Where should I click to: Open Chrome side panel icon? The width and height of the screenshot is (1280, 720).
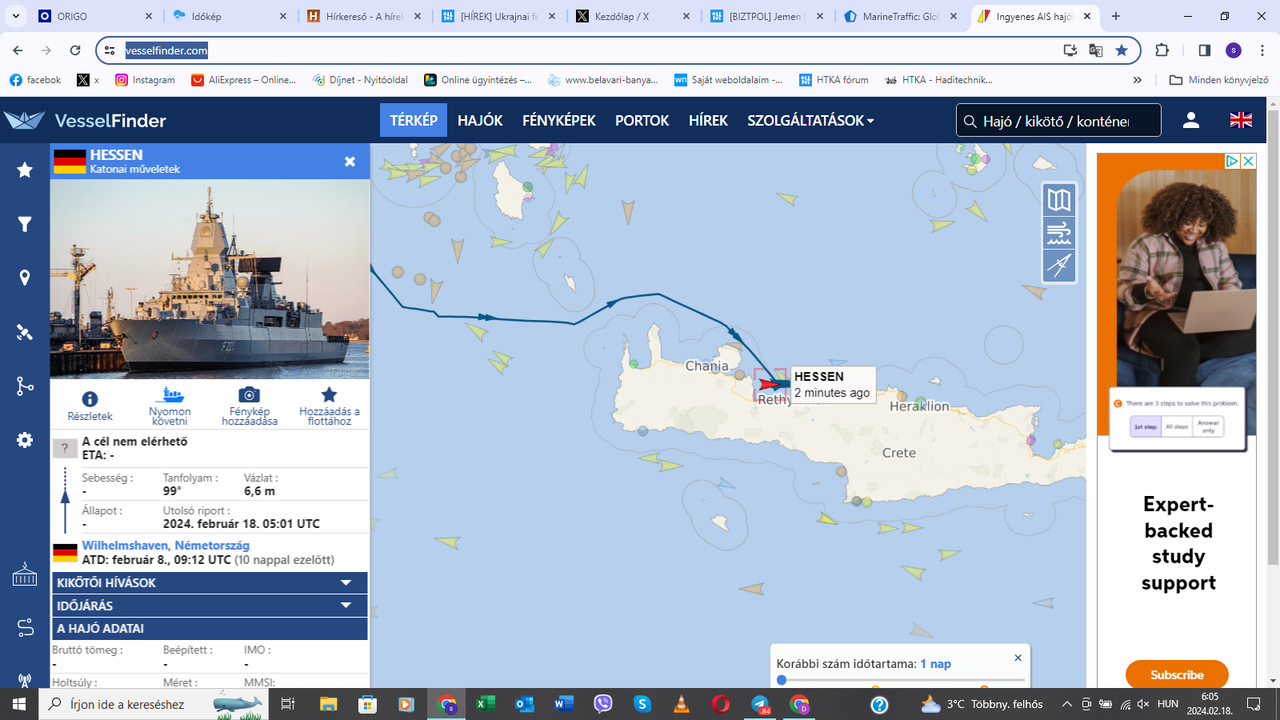click(1204, 50)
